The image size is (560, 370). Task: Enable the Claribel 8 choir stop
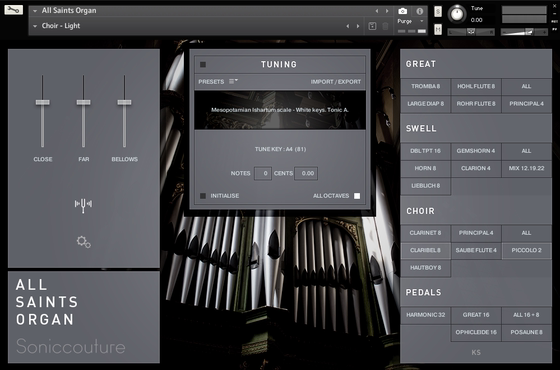tap(425, 250)
